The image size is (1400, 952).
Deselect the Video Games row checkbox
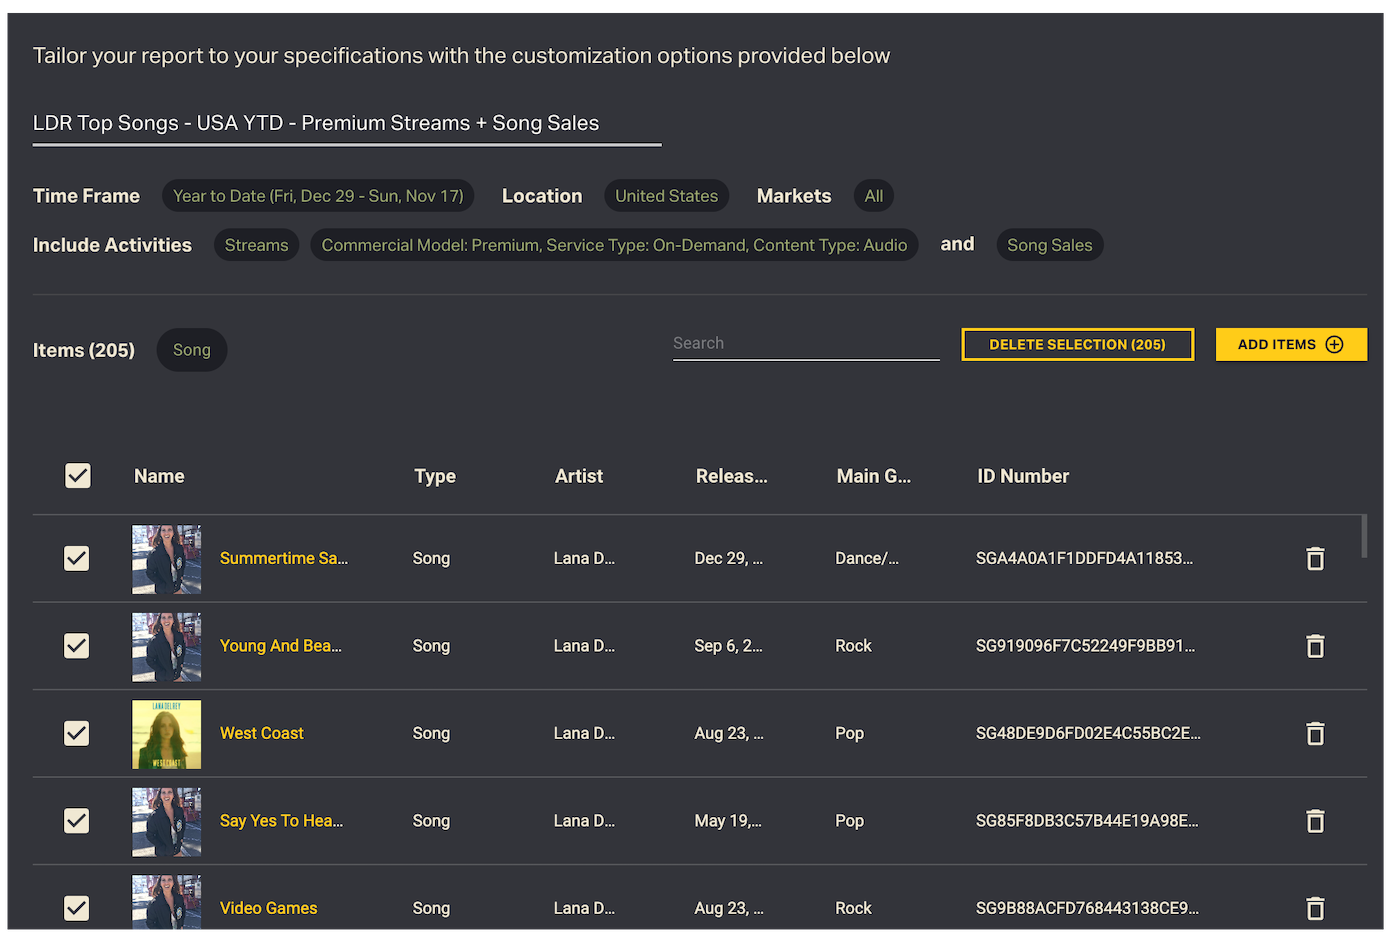77,908
